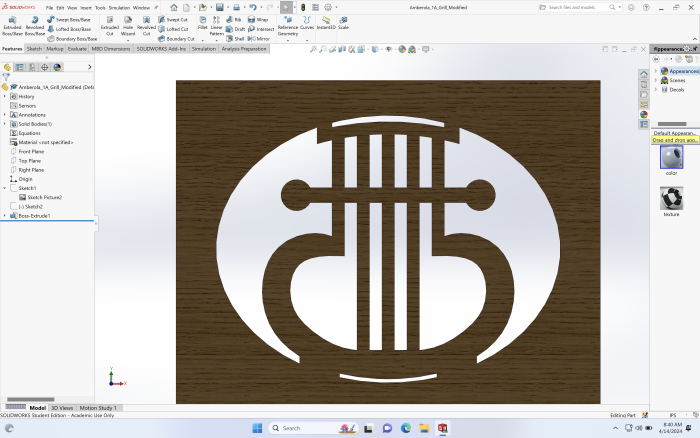Select the color appearance swatch
700x438 pixels.
671,160
